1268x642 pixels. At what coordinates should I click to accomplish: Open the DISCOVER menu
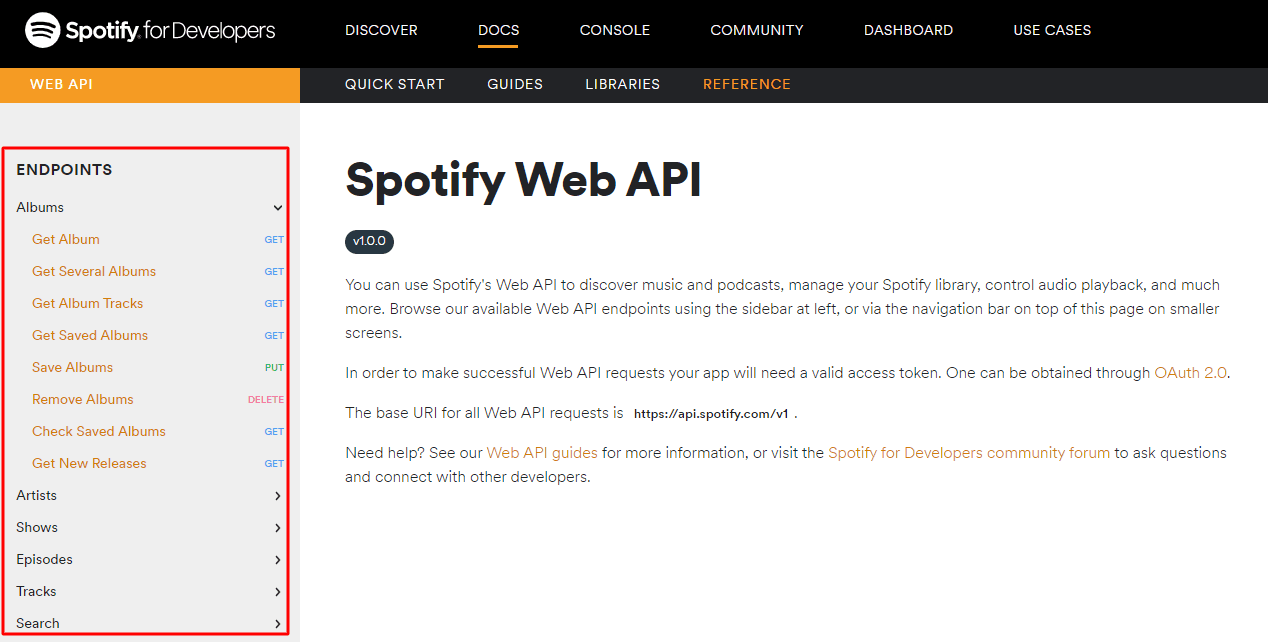pyautogui.click(x=381, y=30)
